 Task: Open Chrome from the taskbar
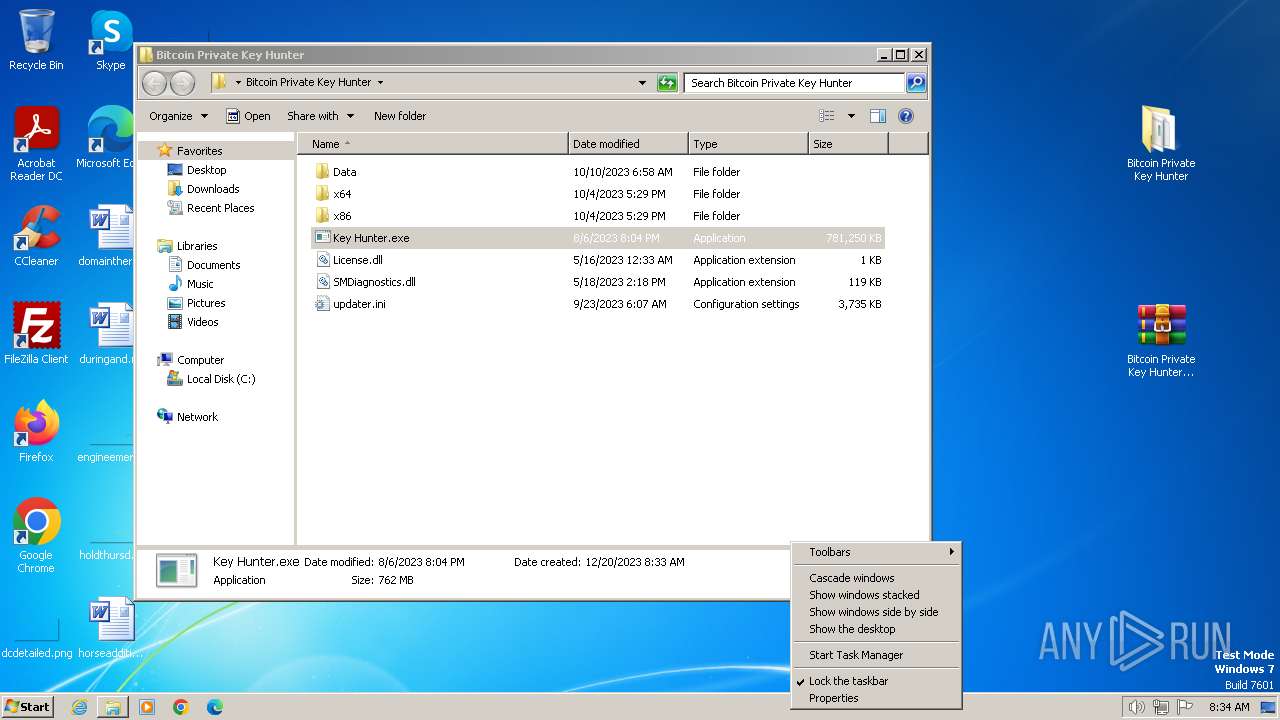181,707
